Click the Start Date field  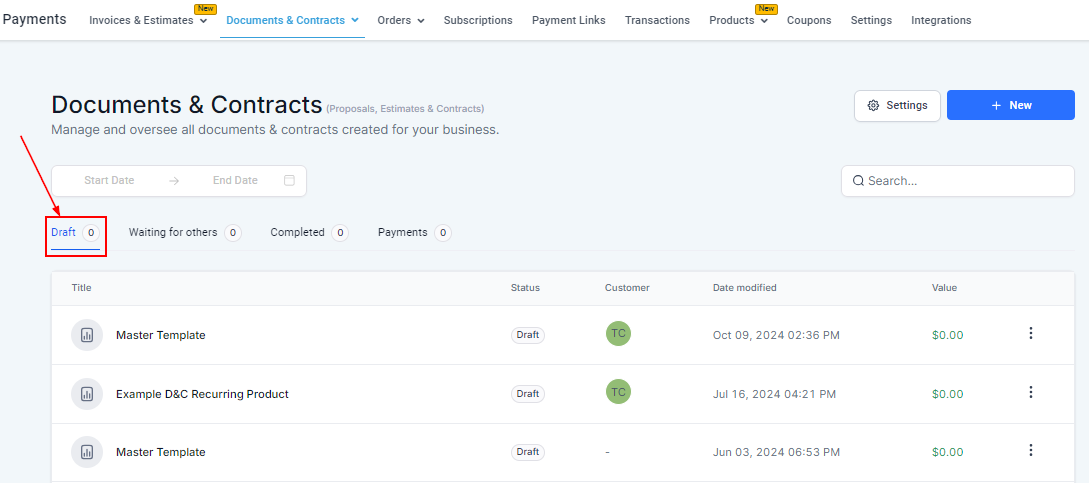[109, 181]
